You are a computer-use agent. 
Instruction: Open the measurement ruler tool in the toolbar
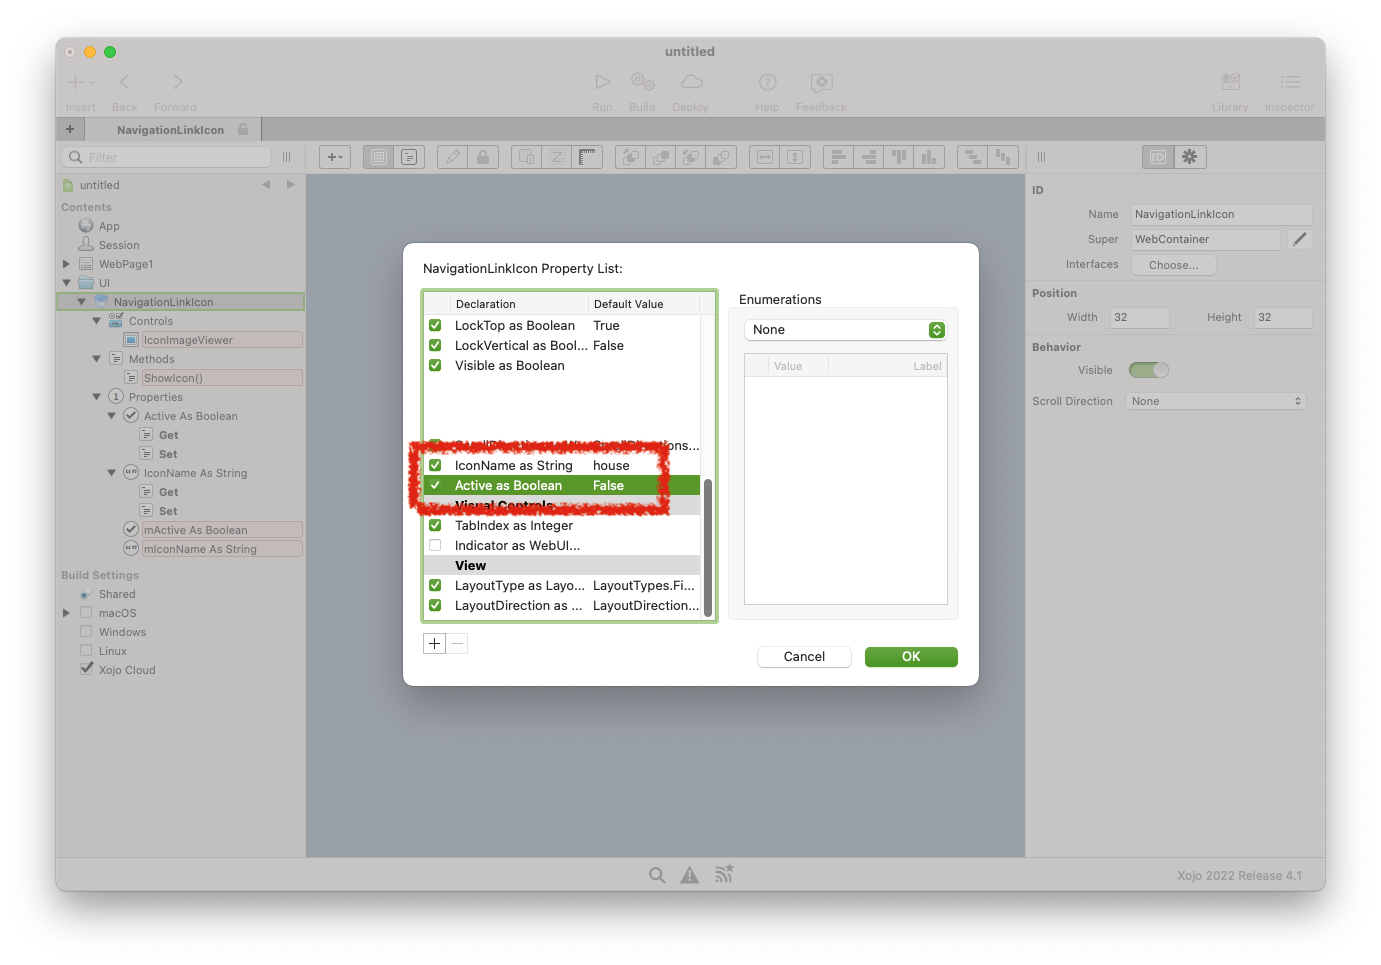point(588,157)
